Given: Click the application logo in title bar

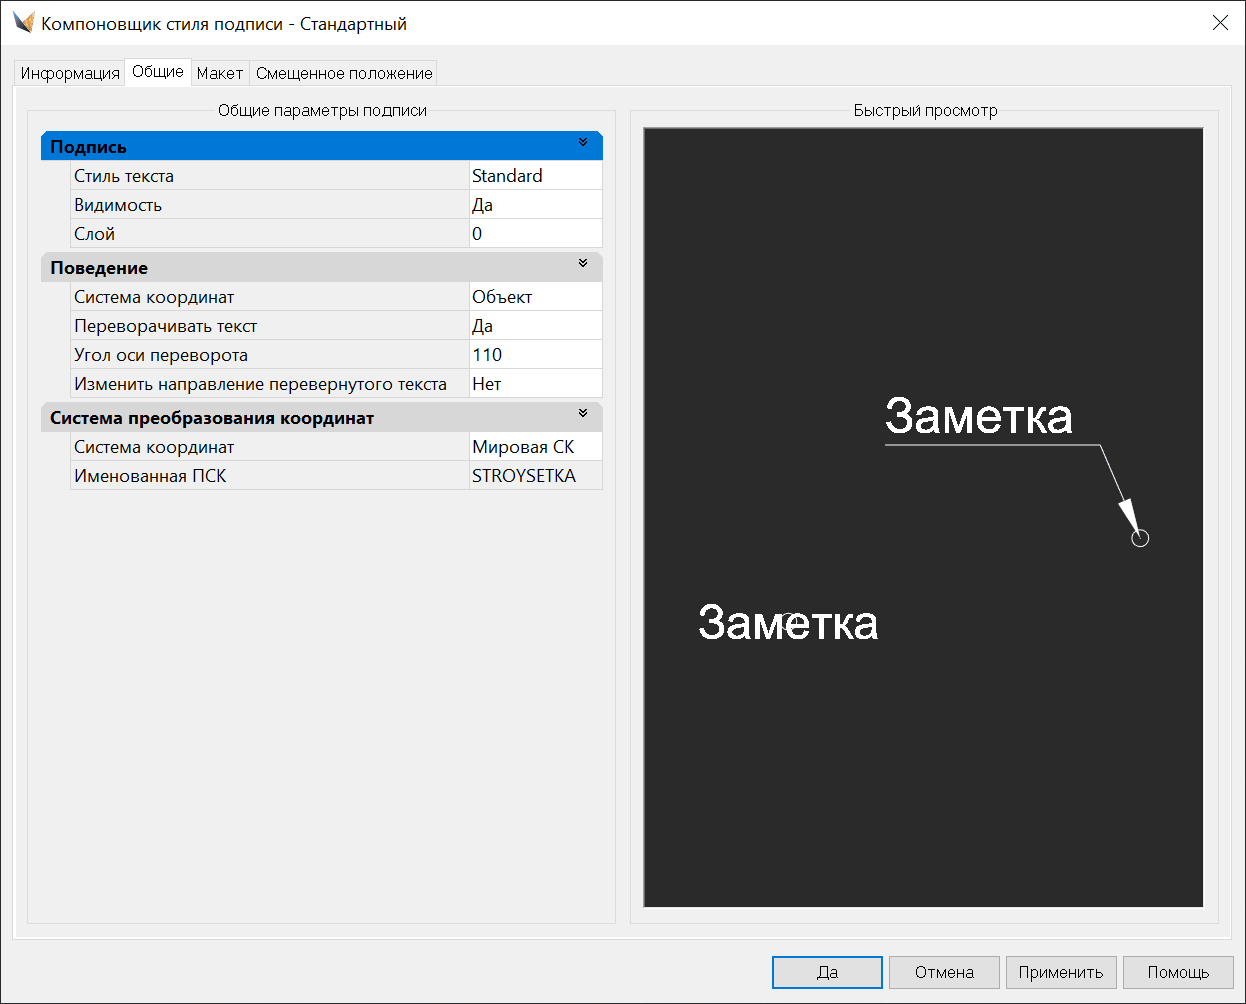Looking at the screenshot, I should (x=23, y=23).
